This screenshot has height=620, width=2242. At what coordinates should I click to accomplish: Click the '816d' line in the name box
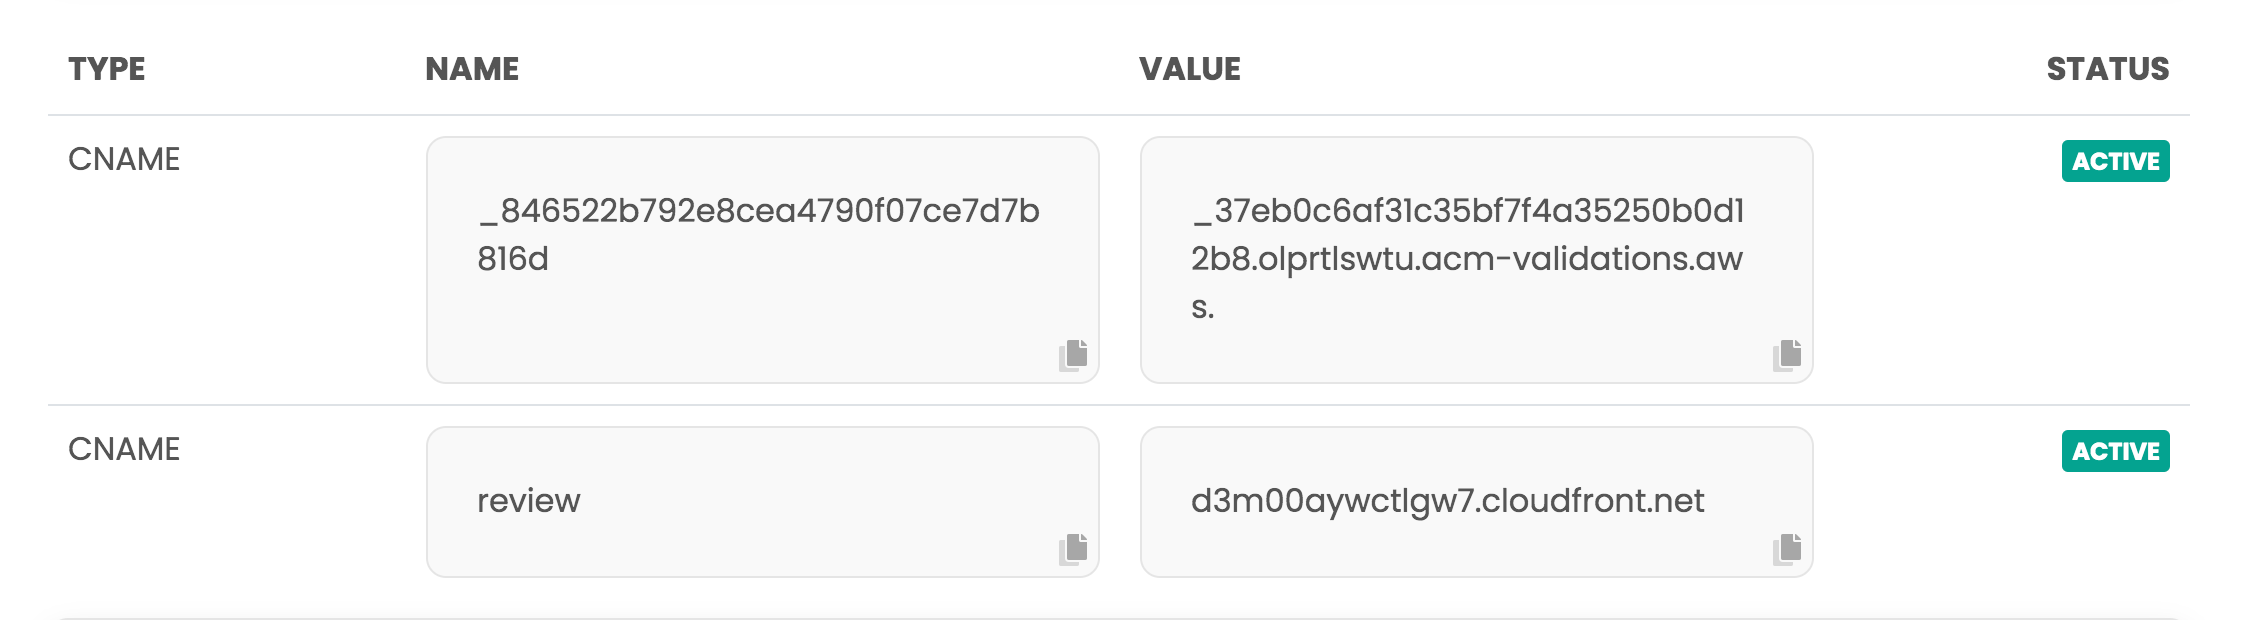click(513, 259)
